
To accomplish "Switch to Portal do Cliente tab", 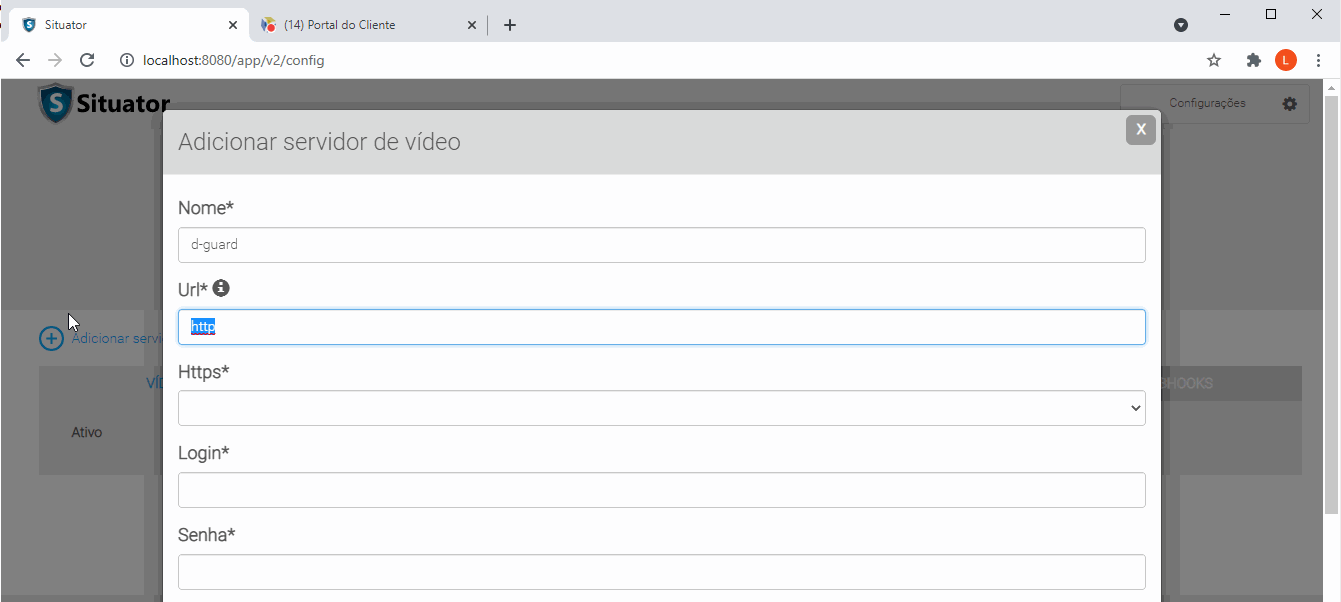I will tap(340, 25).
